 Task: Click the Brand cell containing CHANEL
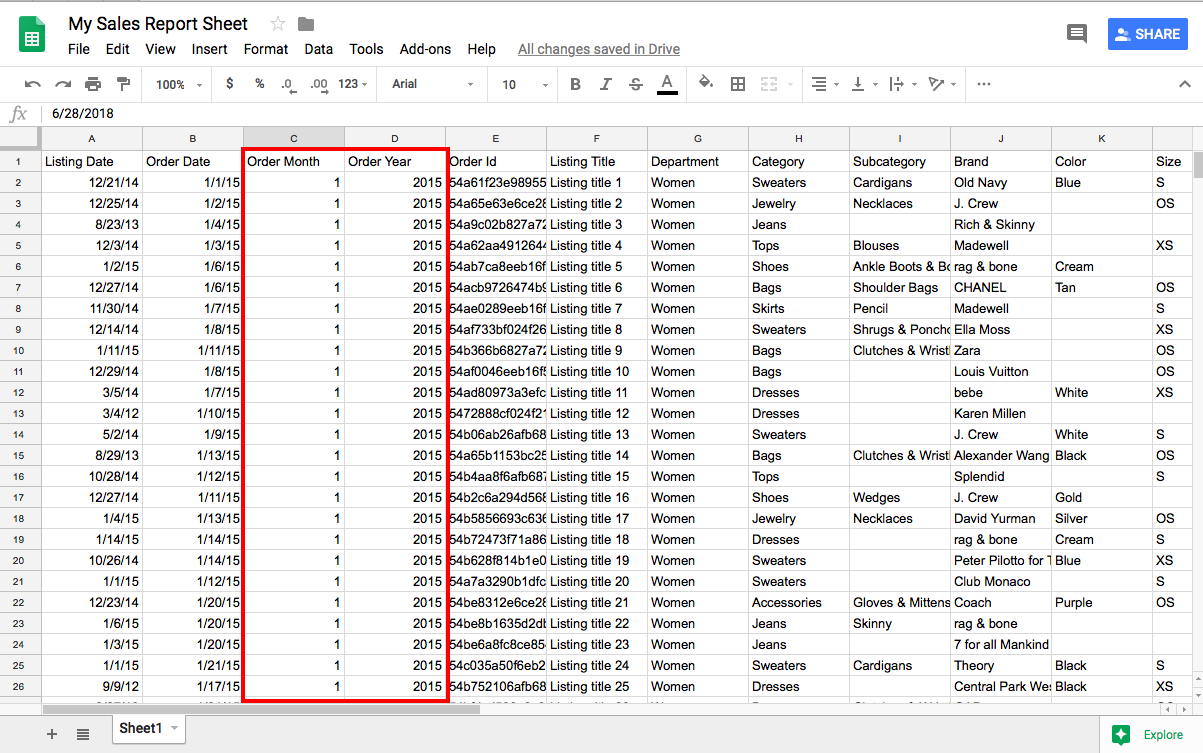click(1001, 287)
